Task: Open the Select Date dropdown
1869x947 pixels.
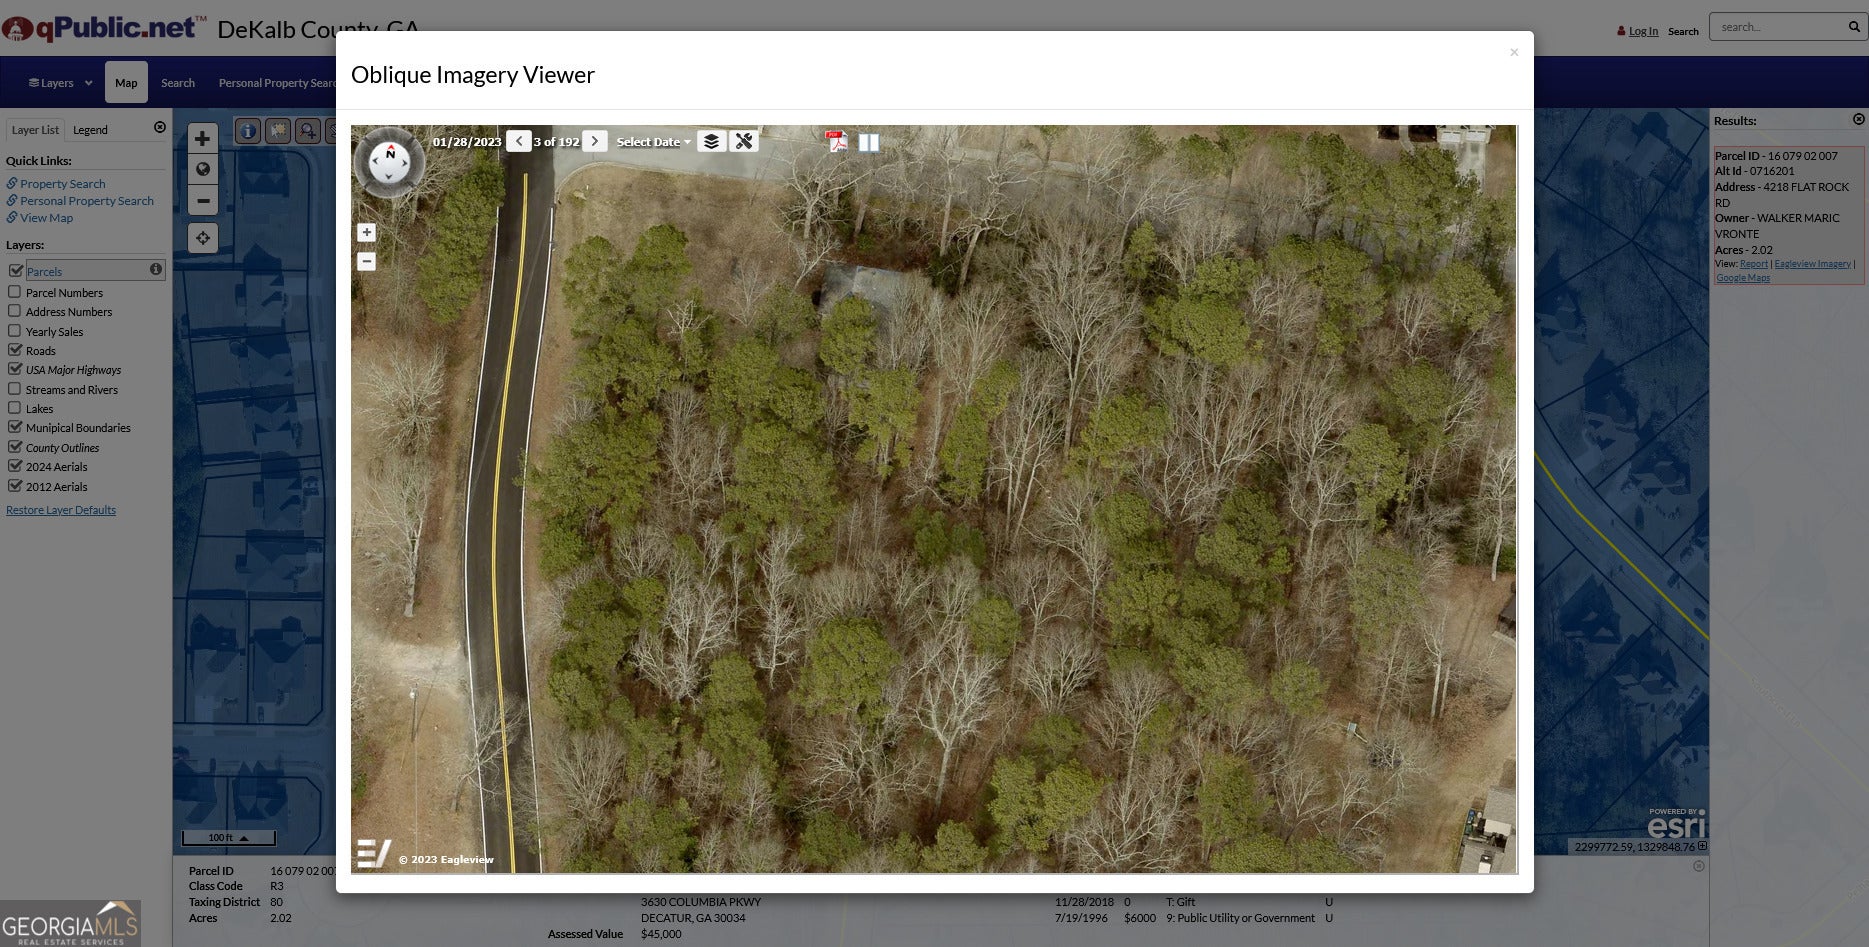Action: click(653, 143)
